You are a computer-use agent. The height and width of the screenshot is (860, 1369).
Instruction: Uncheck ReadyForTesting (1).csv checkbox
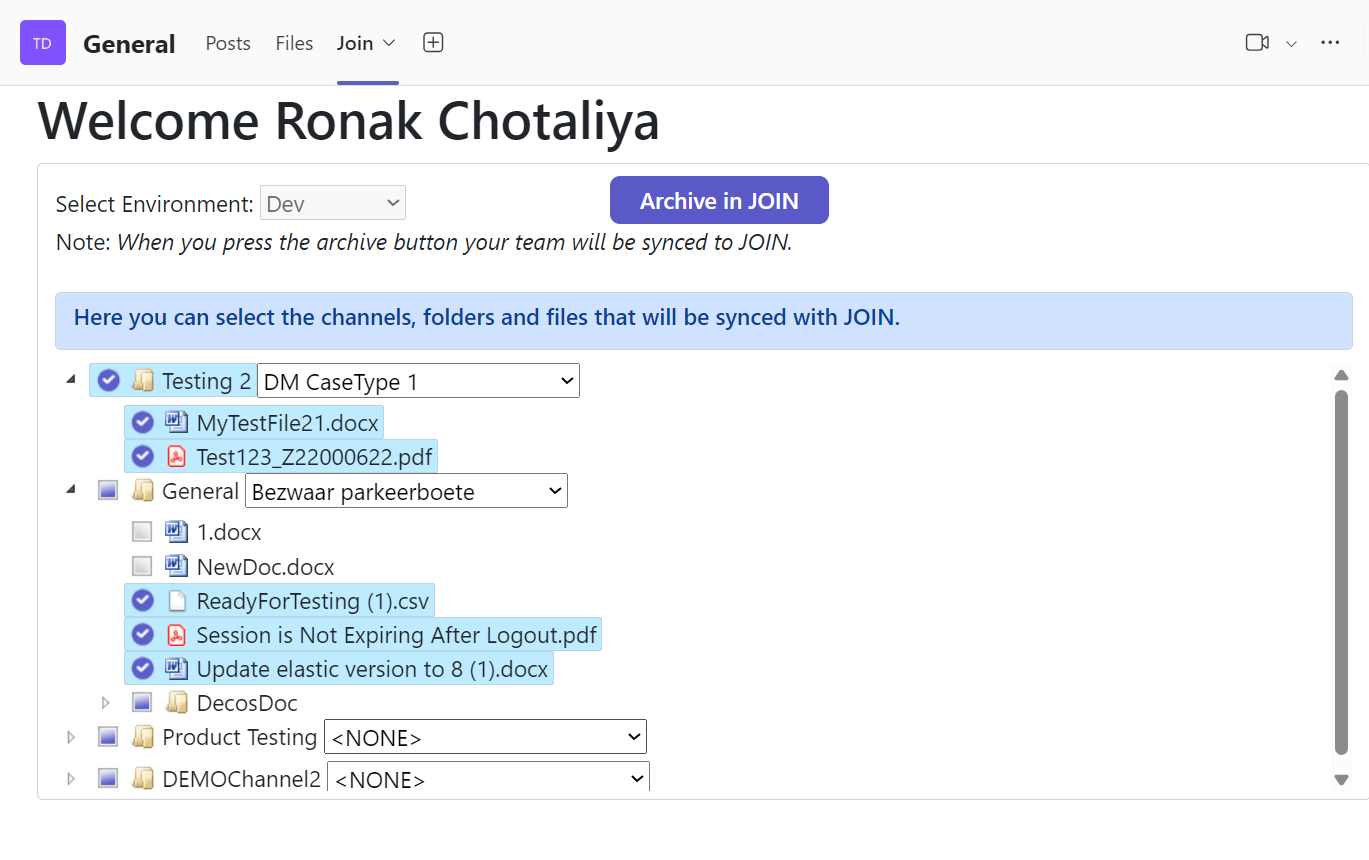[143, 601]
